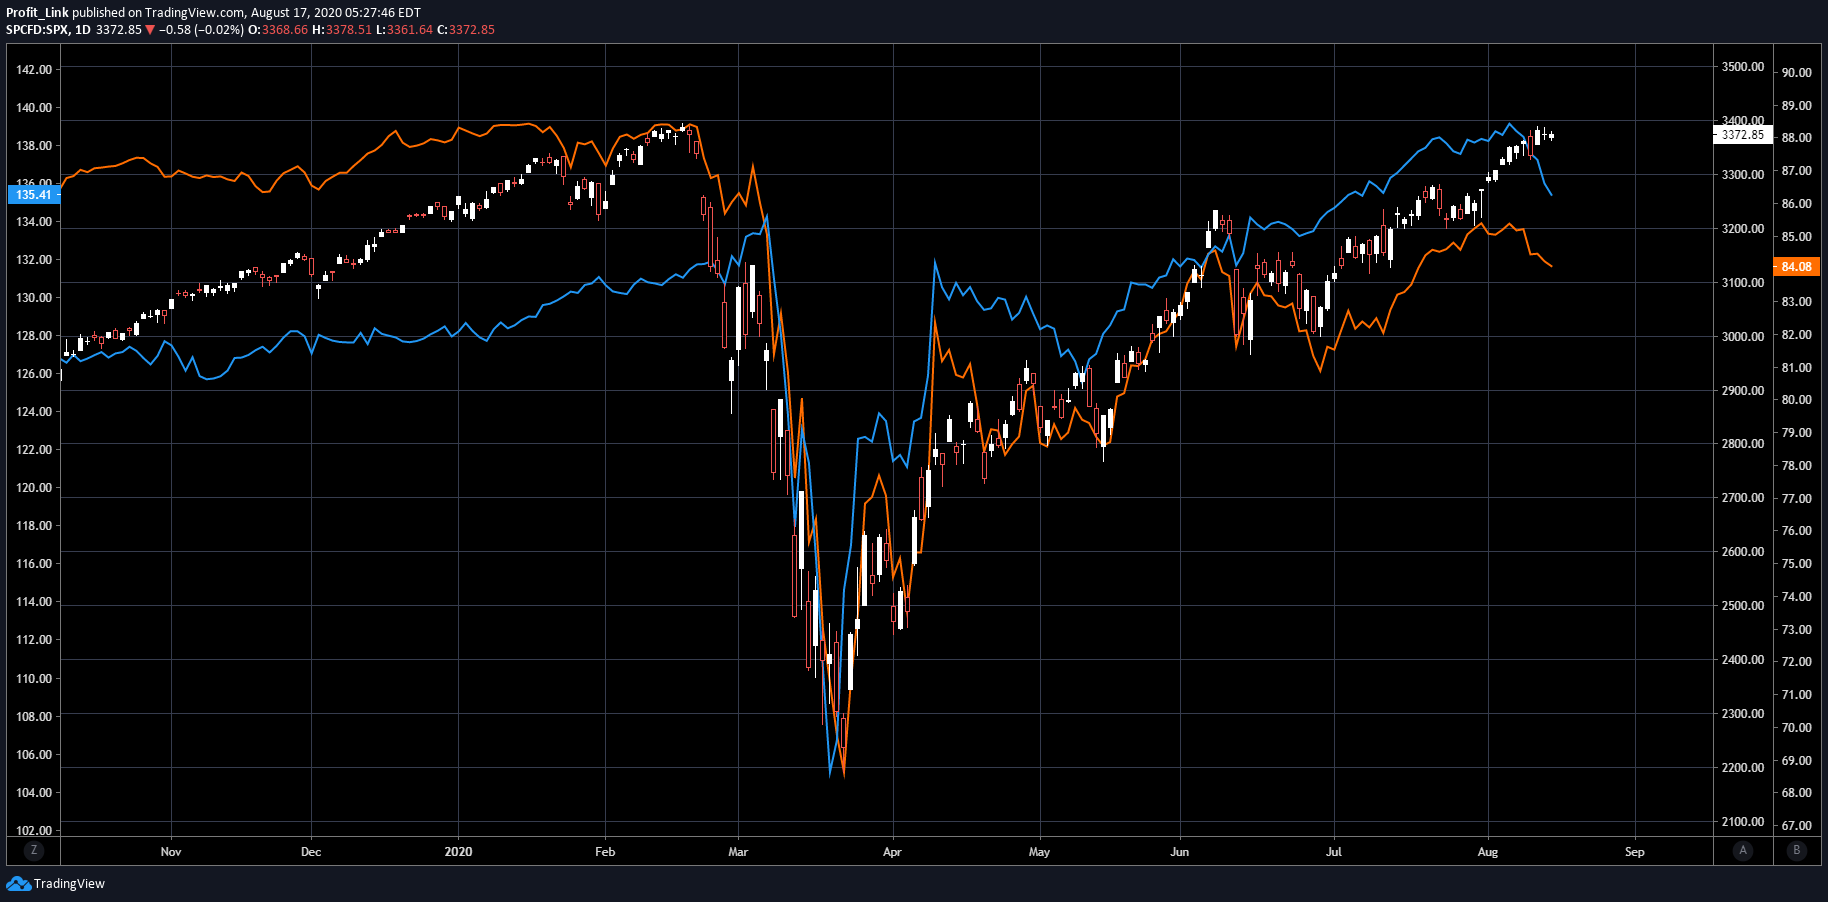Click the Apr label on time axis

point(892,852)
